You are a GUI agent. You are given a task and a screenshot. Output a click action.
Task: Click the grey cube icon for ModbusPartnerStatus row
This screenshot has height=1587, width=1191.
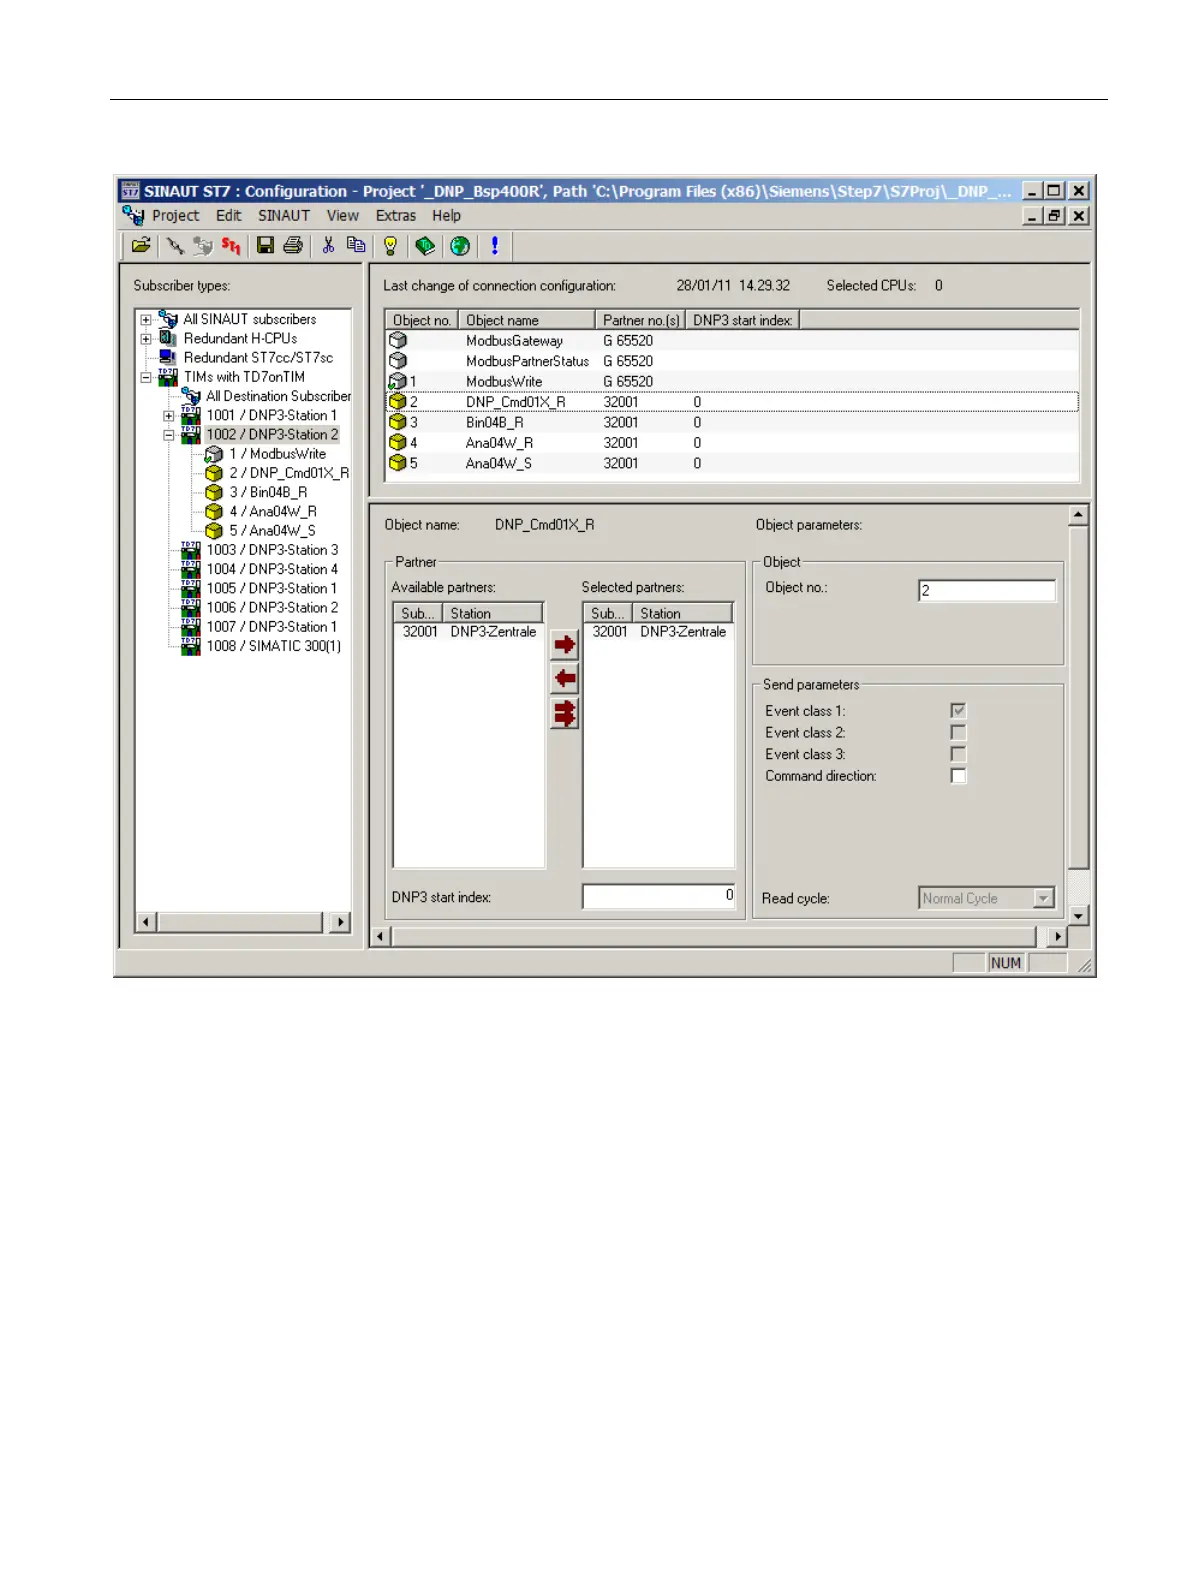(398, 361)
